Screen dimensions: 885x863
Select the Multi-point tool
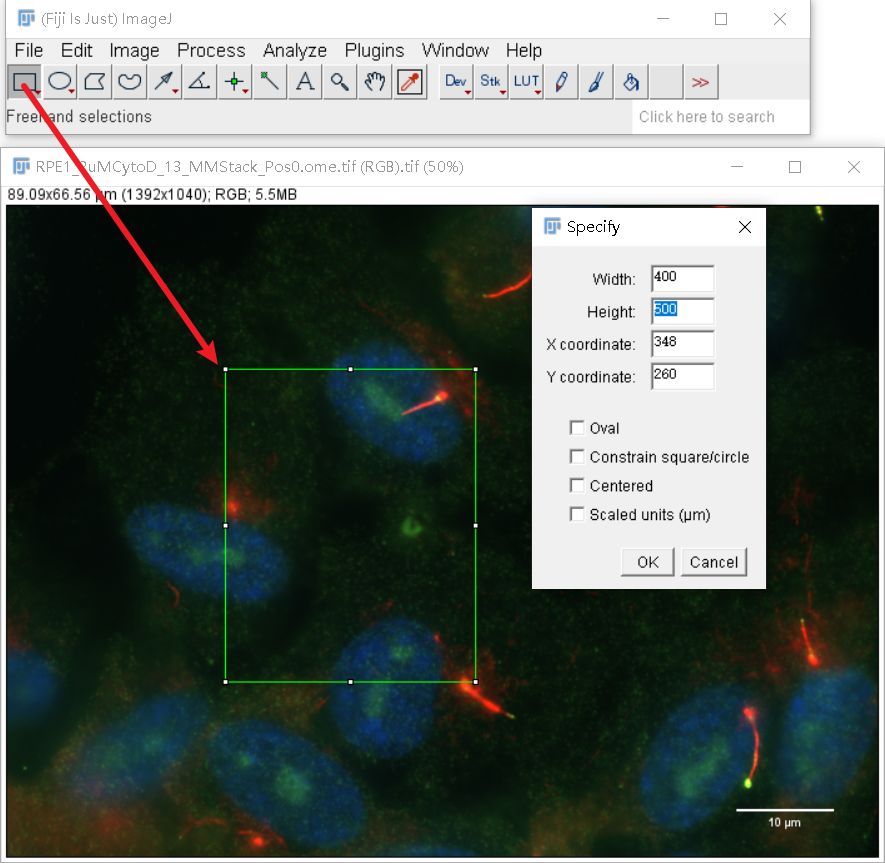[234, 82]
